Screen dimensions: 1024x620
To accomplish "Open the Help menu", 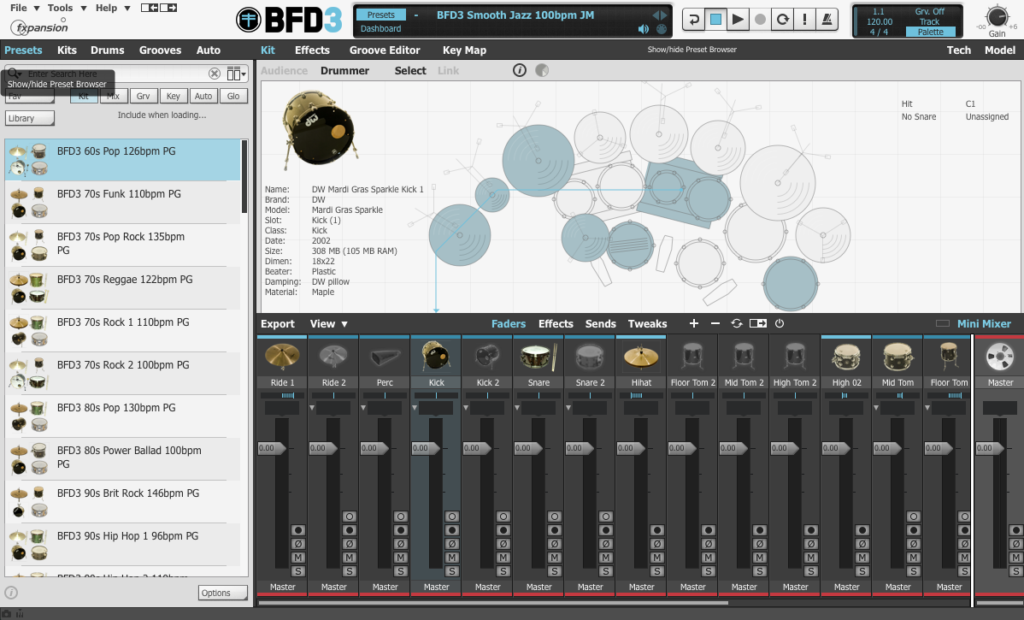I will tap(113, 8).
